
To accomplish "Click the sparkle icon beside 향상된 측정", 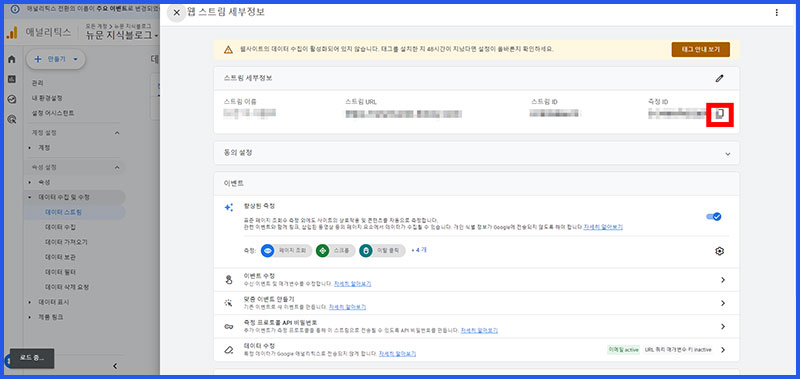I will (x=229, y=208).
